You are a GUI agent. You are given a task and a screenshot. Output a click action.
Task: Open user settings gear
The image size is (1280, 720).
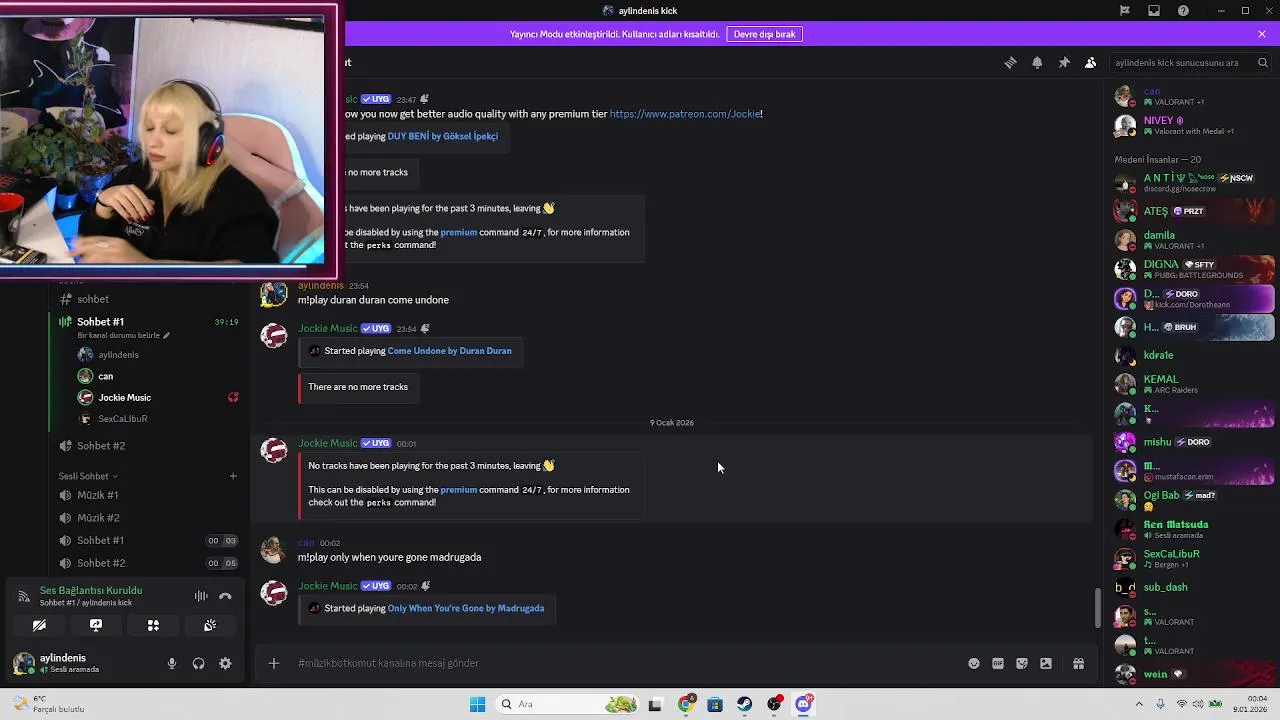click(x=225, y=663)
